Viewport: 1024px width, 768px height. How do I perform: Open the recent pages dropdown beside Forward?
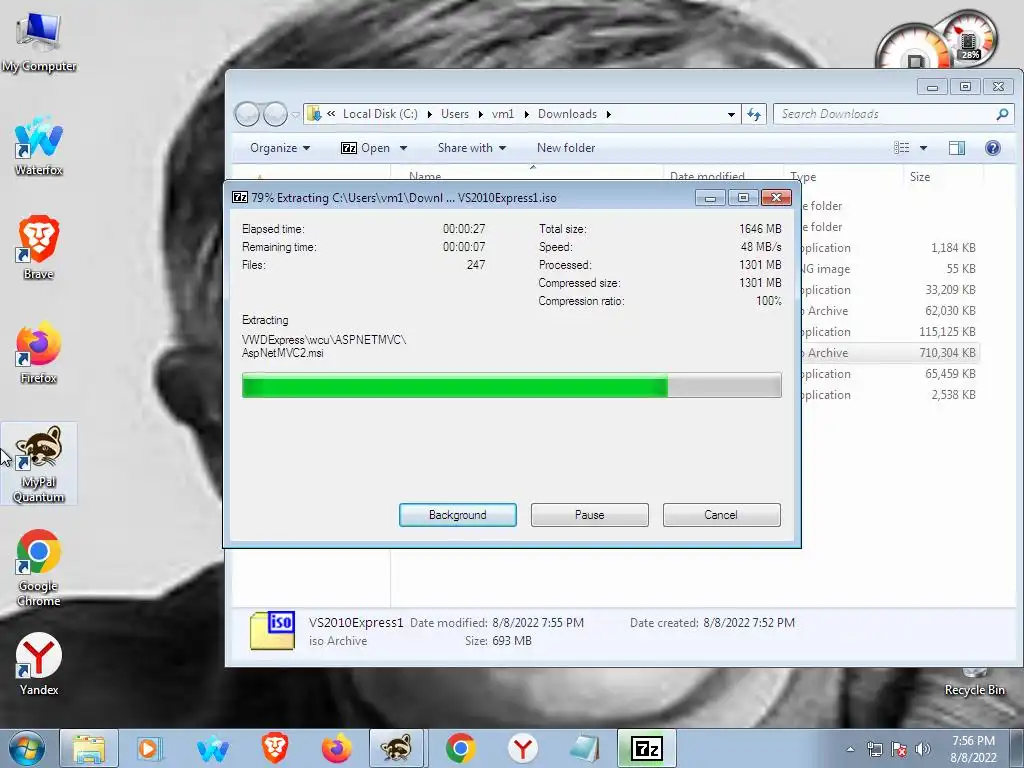[x=295, y=115]
